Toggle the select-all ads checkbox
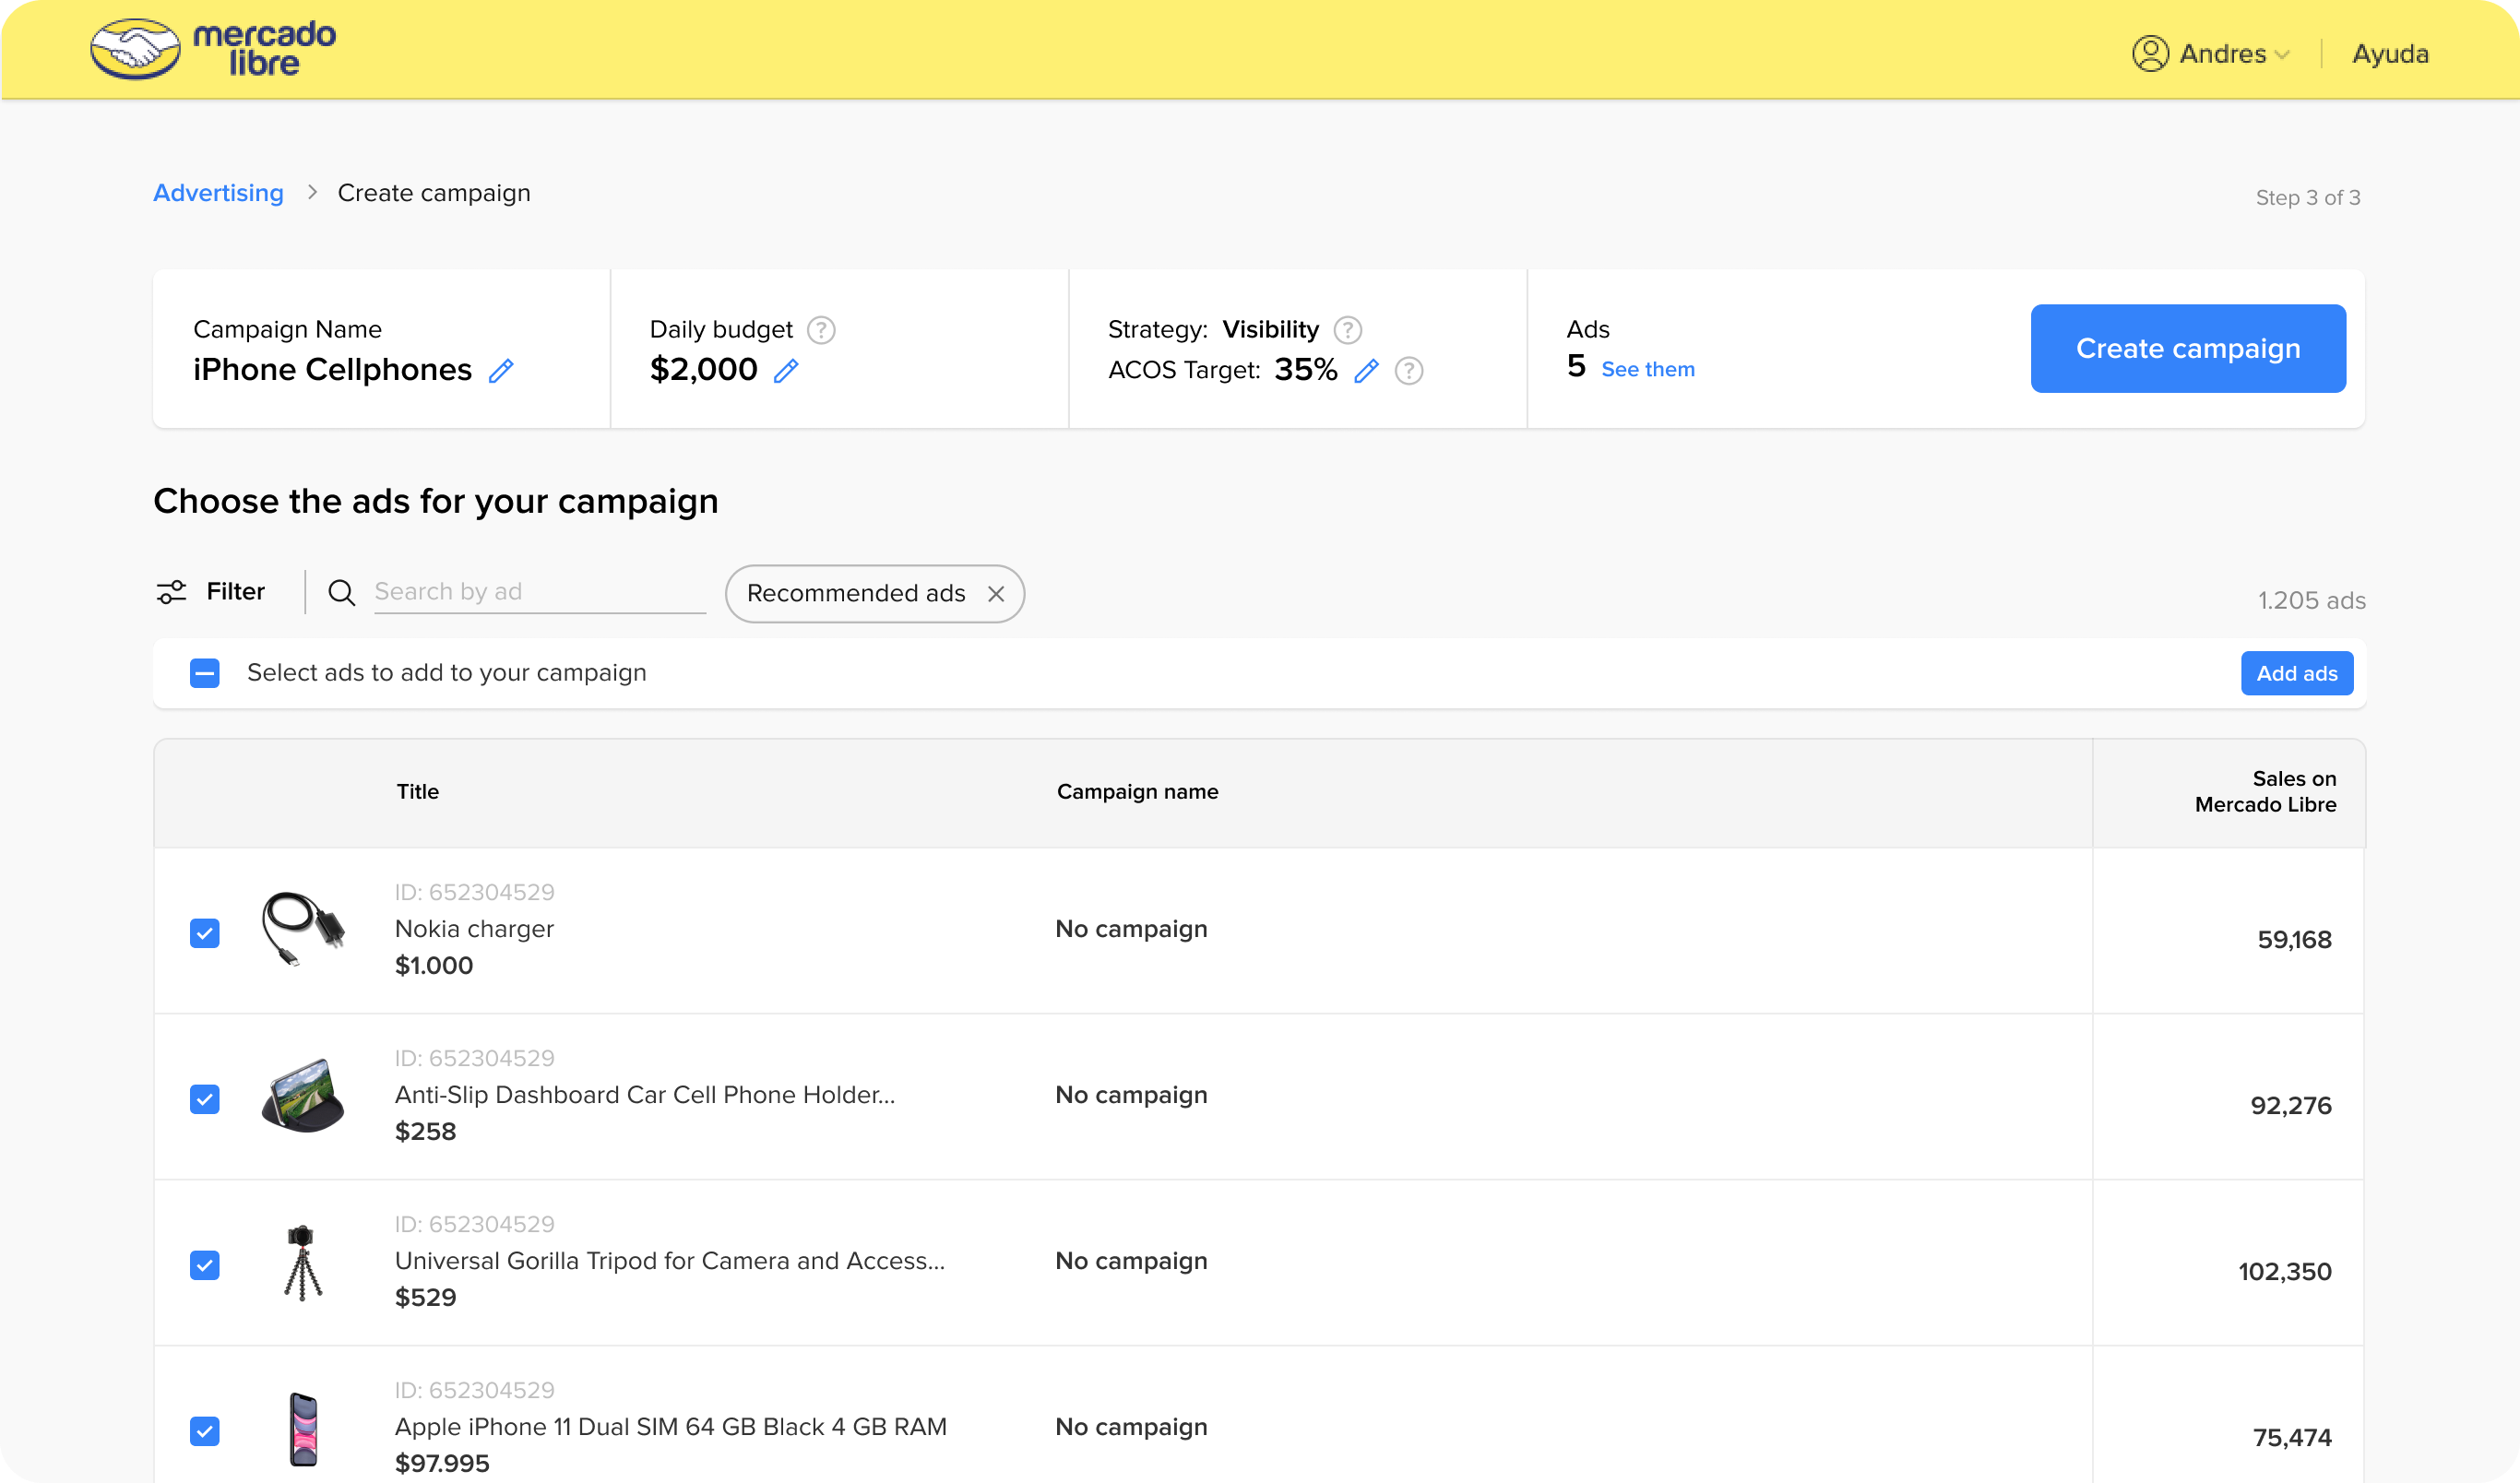The width and height of the screenshot is (2520, 1483). [205, 673]
